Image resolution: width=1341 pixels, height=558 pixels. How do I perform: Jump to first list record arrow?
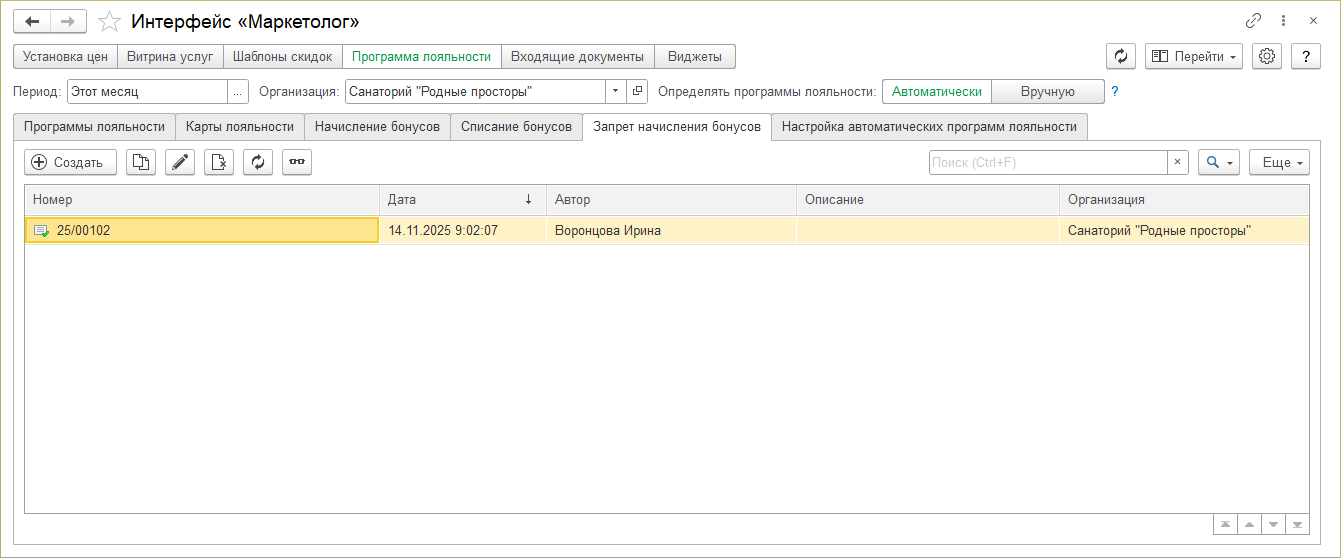point(1224,525)
